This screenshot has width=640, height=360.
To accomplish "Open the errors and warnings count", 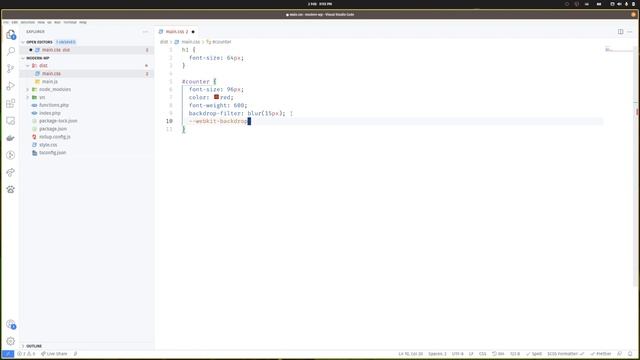I will coord(26,354).
